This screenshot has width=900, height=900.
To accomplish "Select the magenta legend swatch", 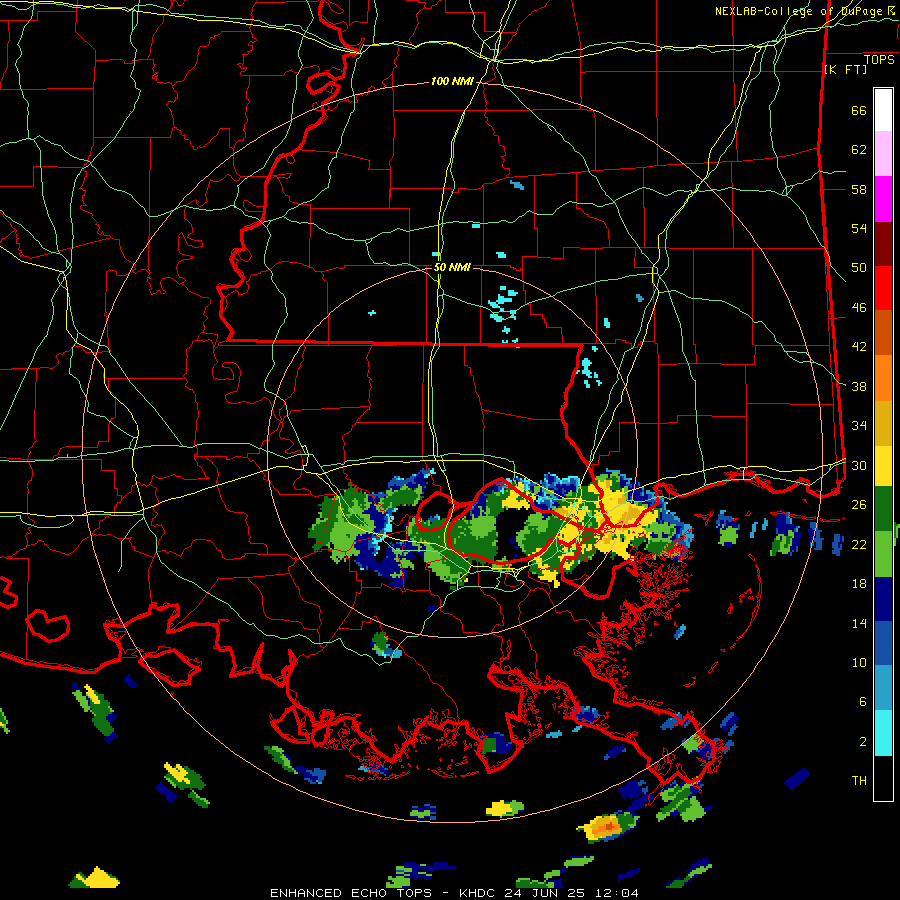I will point(883,199).
